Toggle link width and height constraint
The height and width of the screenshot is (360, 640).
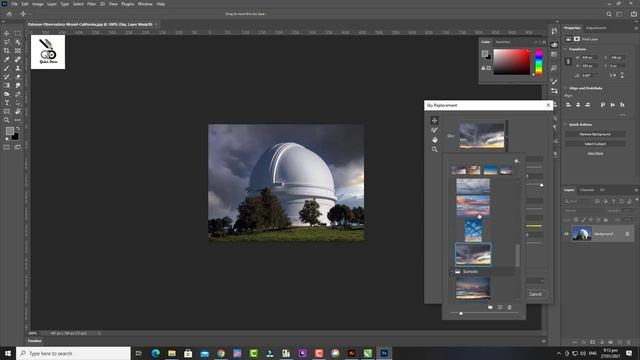tap(568, 61)
